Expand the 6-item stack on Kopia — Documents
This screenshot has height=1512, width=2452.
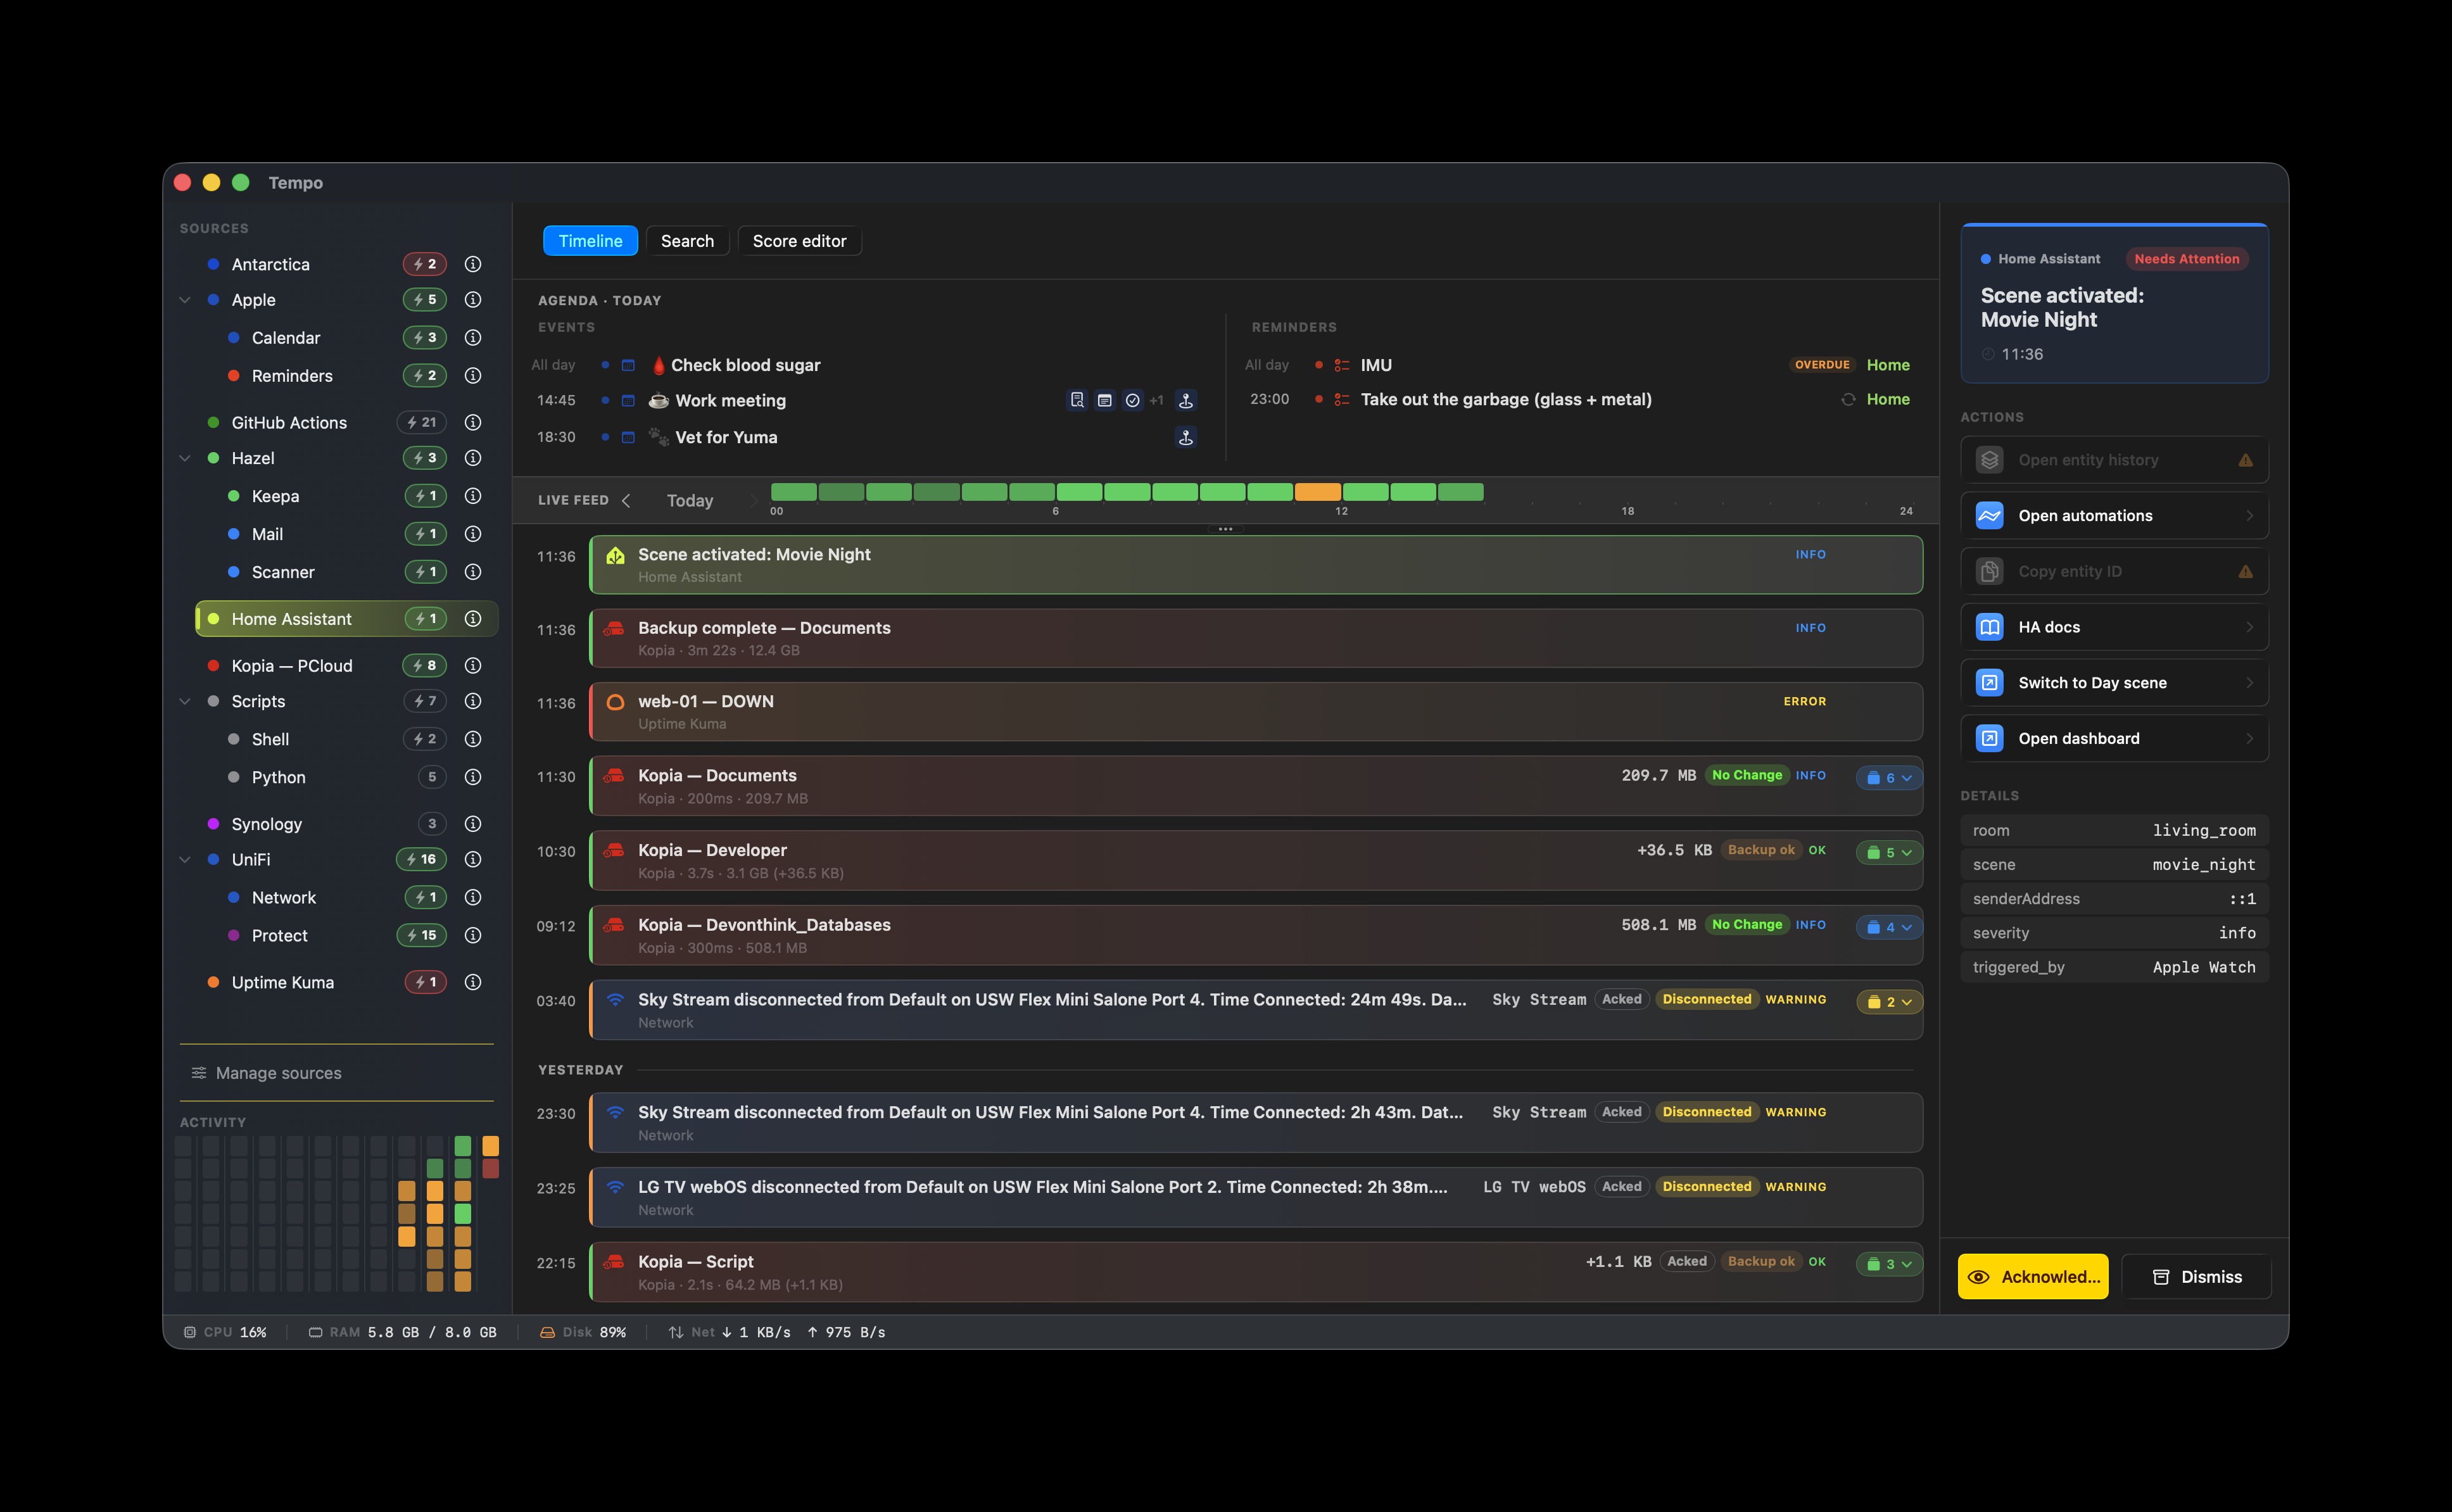coord(1889,777)
